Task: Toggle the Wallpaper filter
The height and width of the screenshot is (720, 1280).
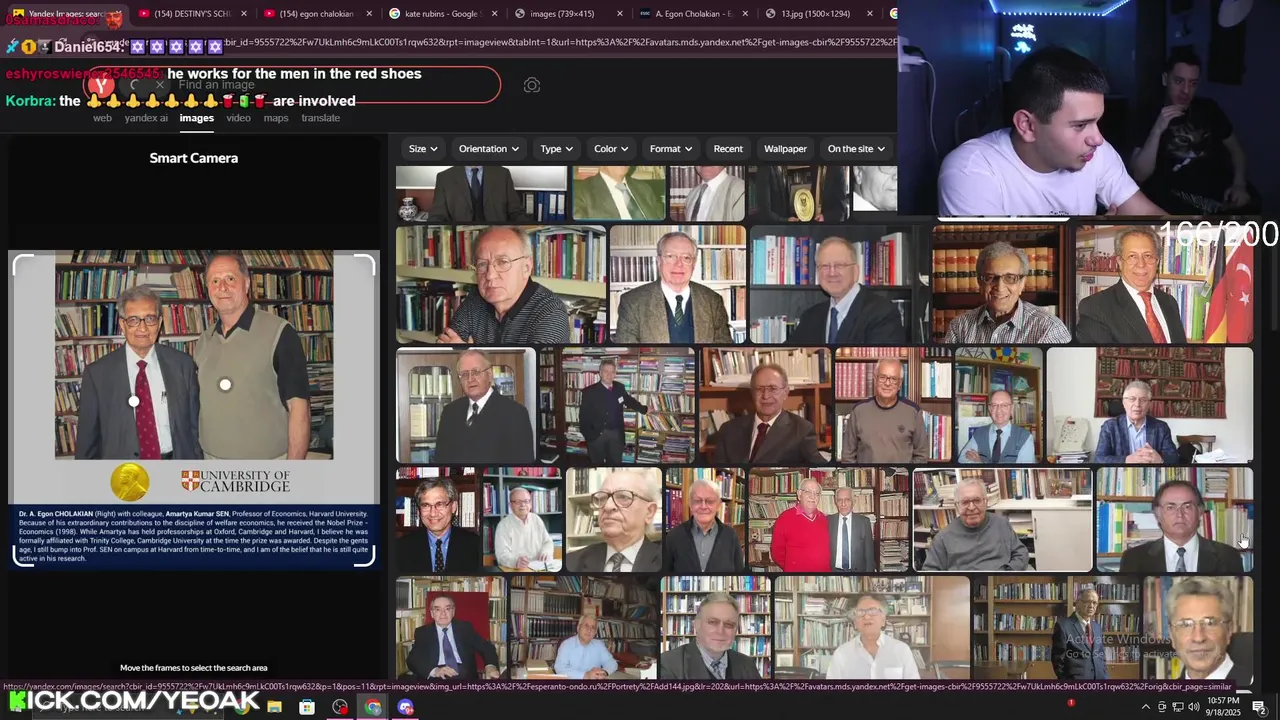Action: (785, 149)
